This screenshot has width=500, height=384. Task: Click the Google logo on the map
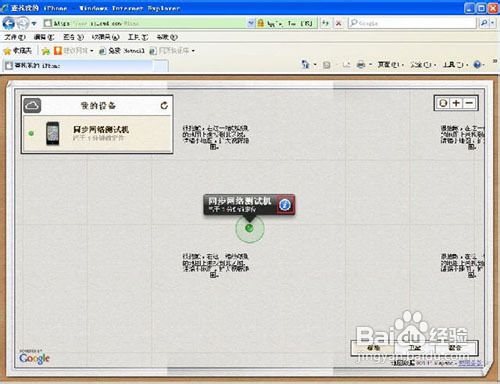[x=34, y=358]
